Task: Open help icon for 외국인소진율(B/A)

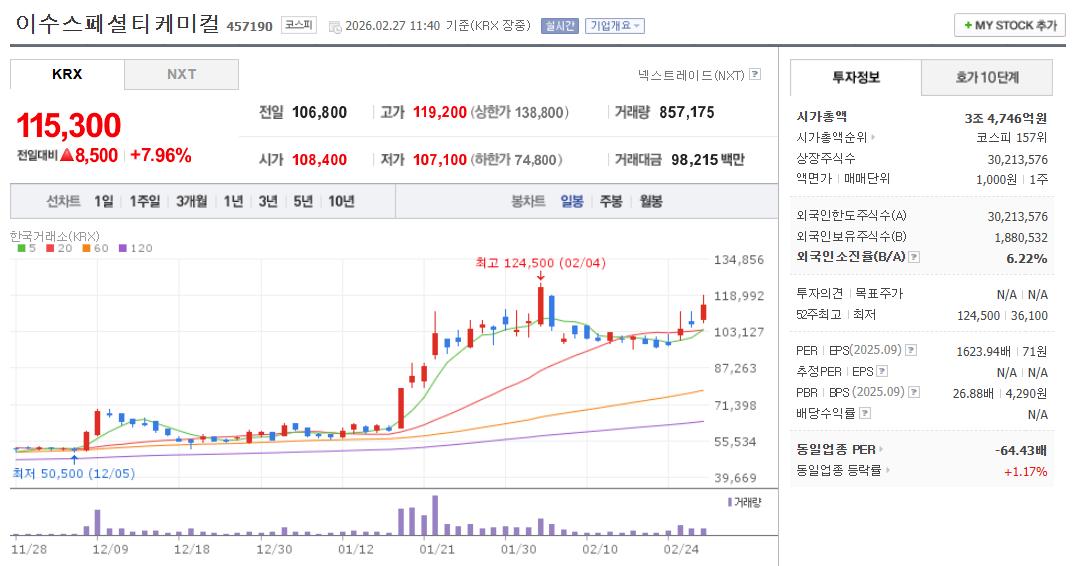Action: point(914,257)
